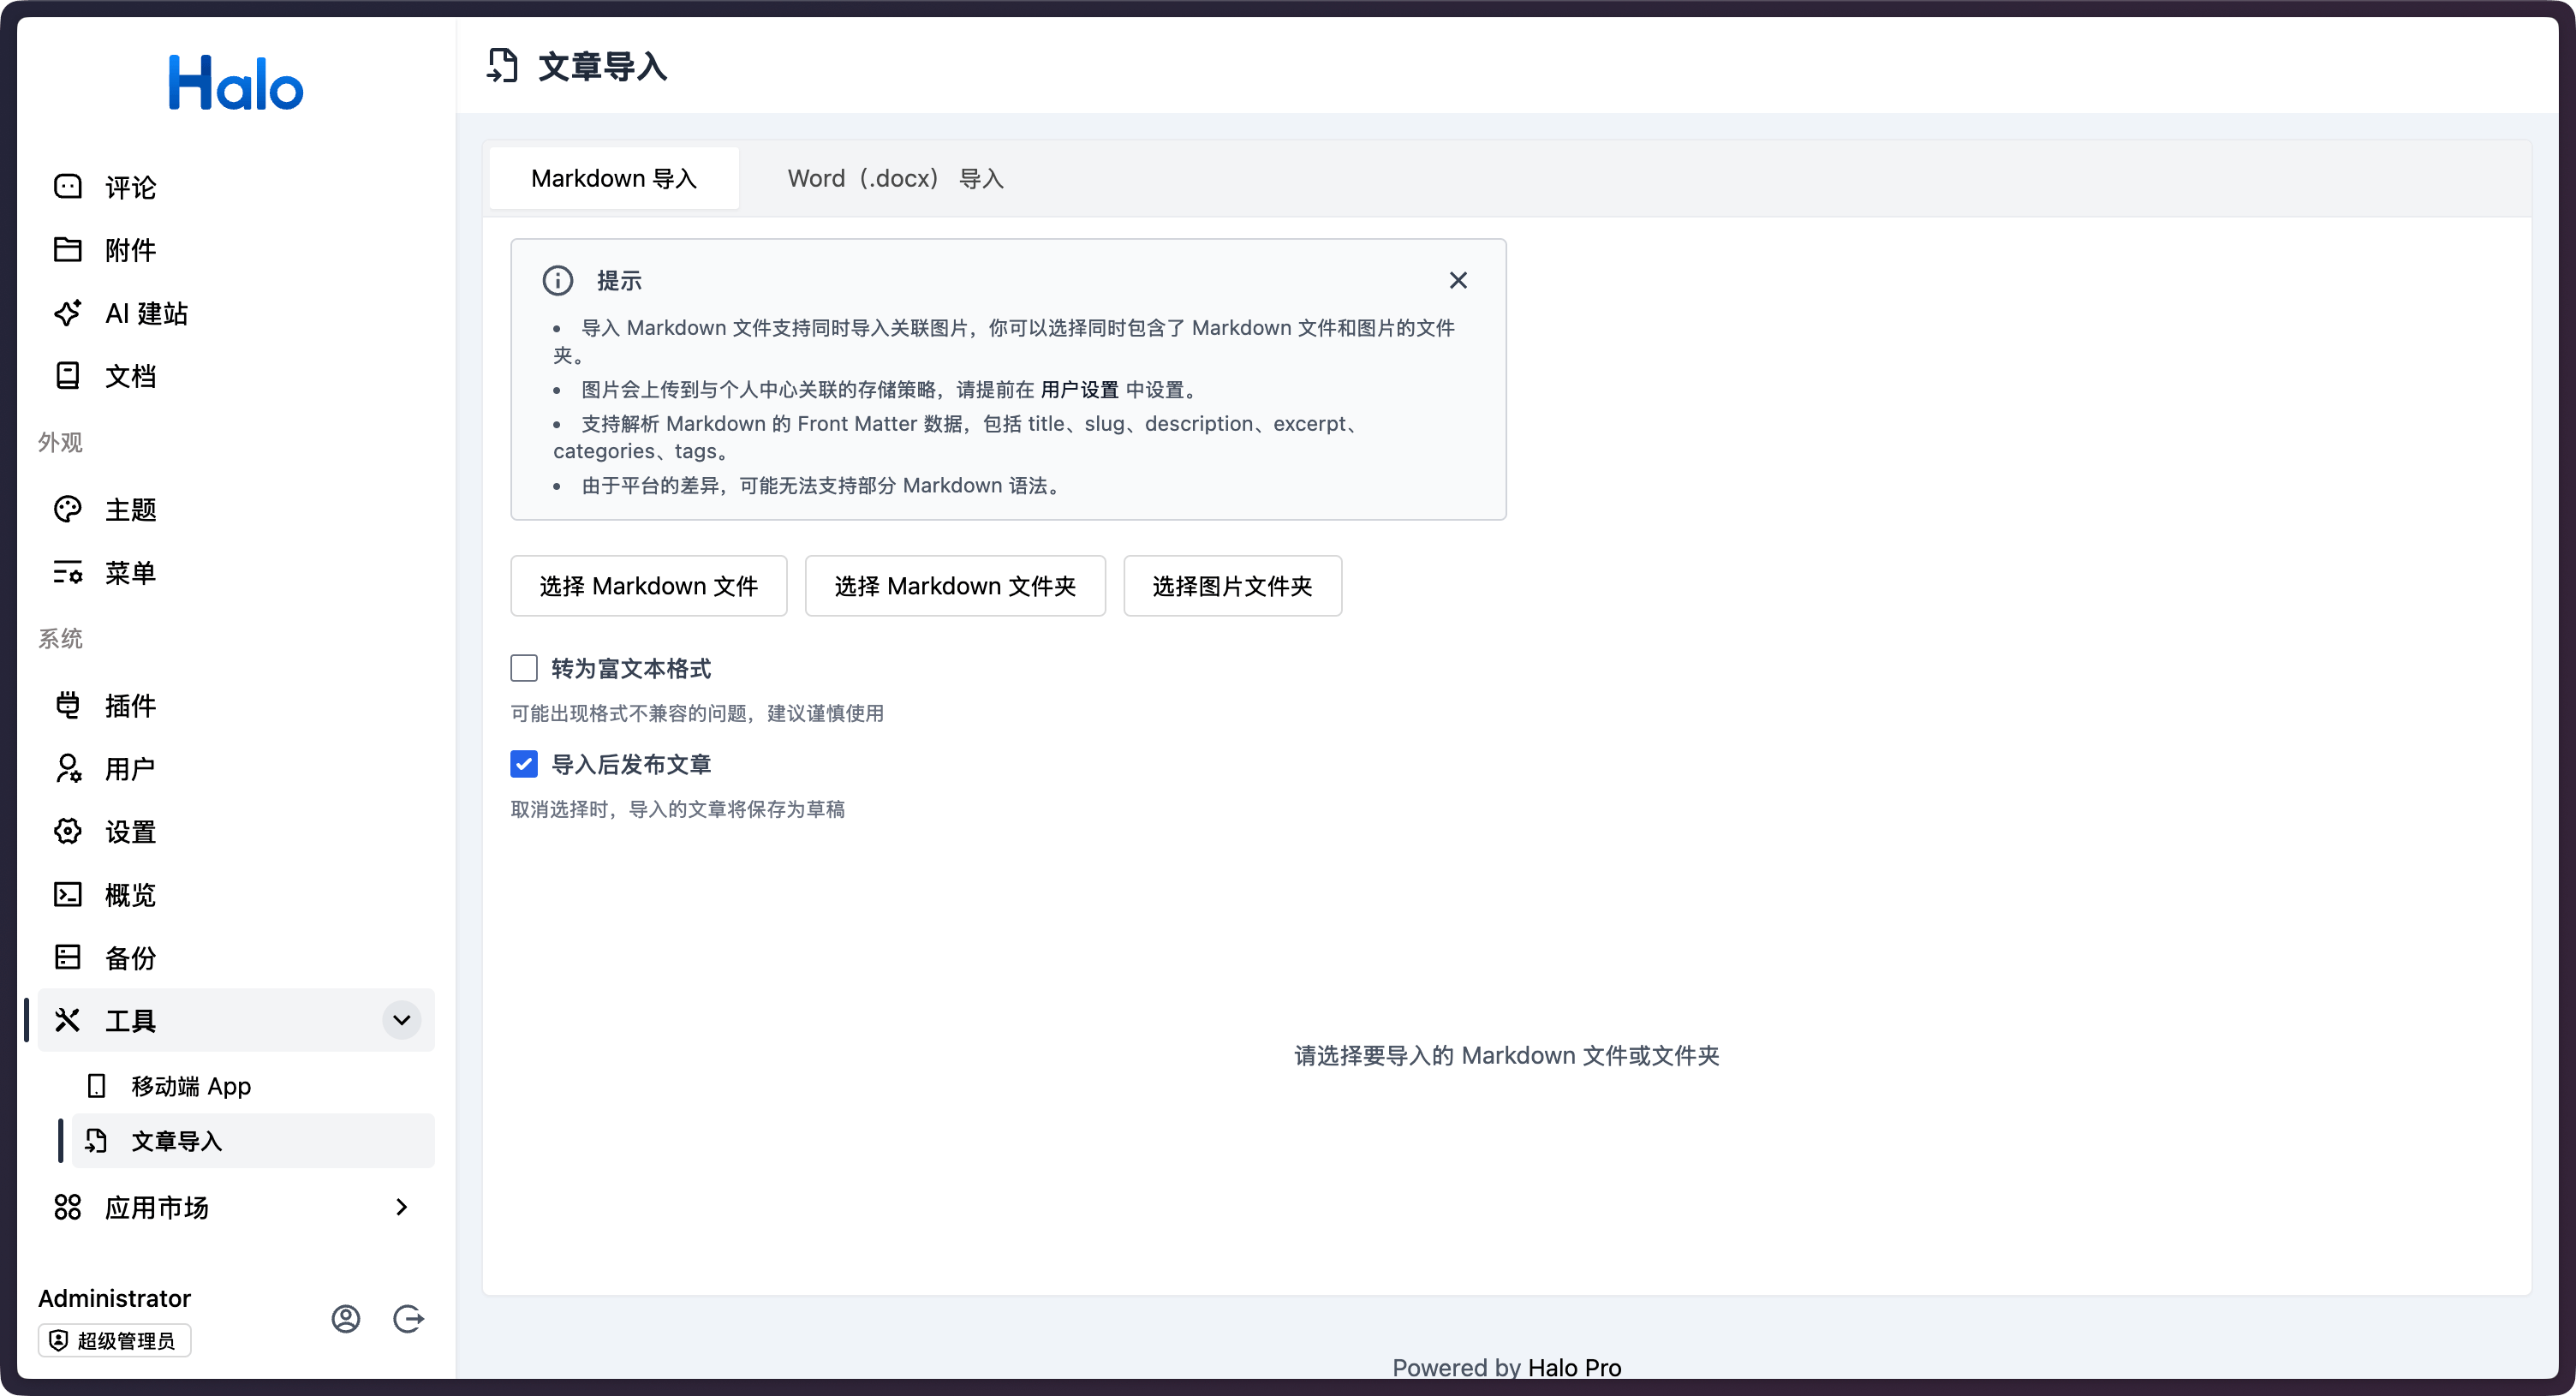Click 选择 Markdown 文件 button
The width and height of the screenshot is (2576, 1396).
click(648, 586)
